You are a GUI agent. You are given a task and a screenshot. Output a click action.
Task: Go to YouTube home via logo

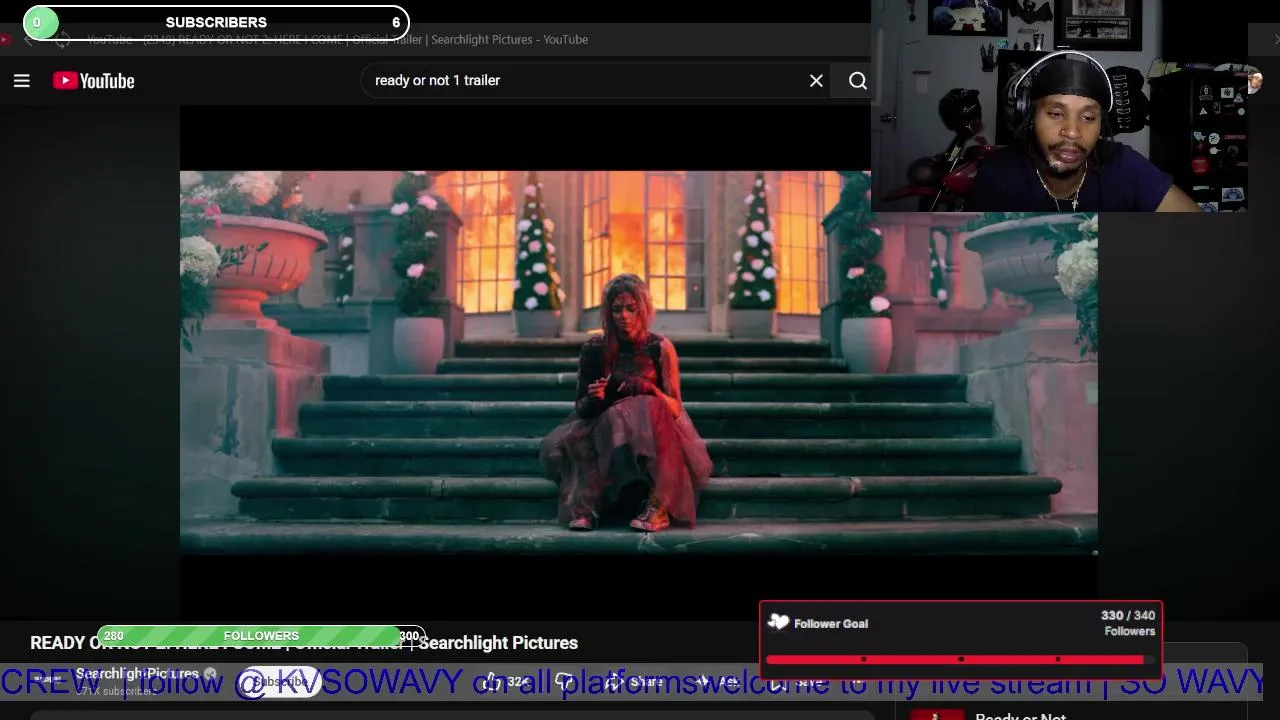(94, 81)
